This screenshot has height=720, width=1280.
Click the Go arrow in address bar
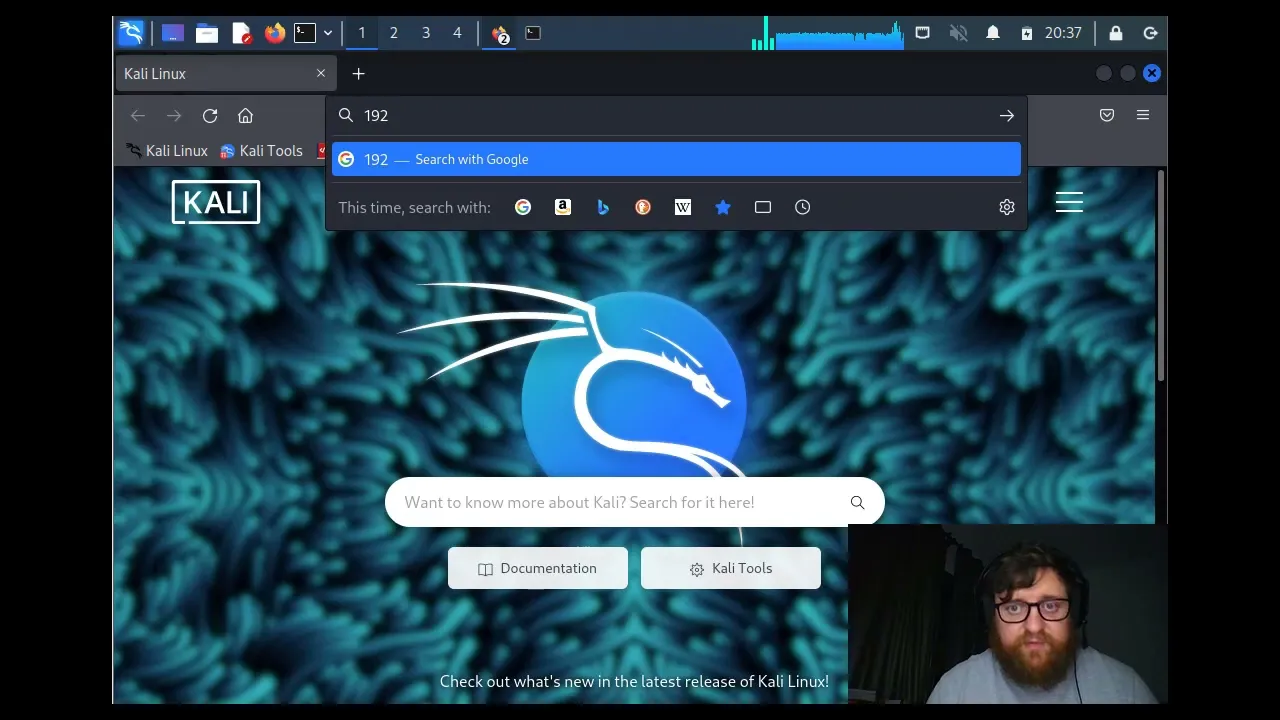(x=1007, y=116)
